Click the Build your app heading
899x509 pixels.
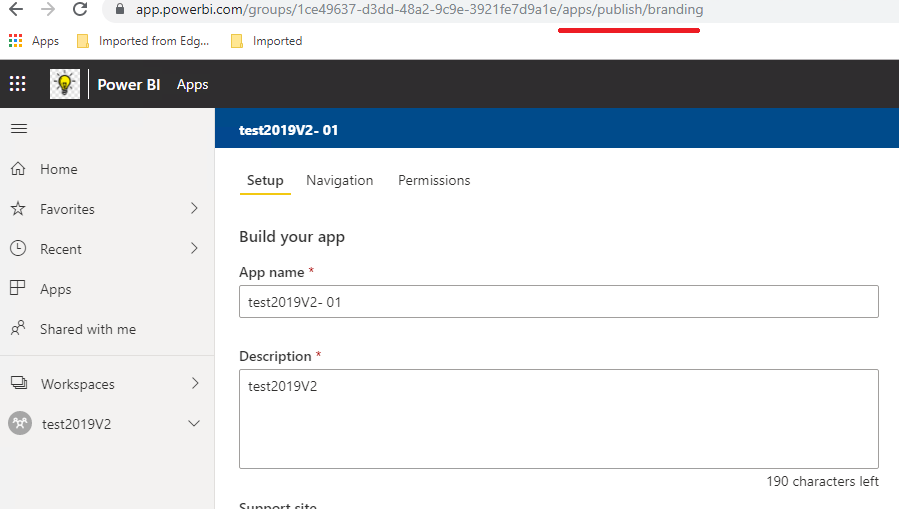(x=292, y=237)
